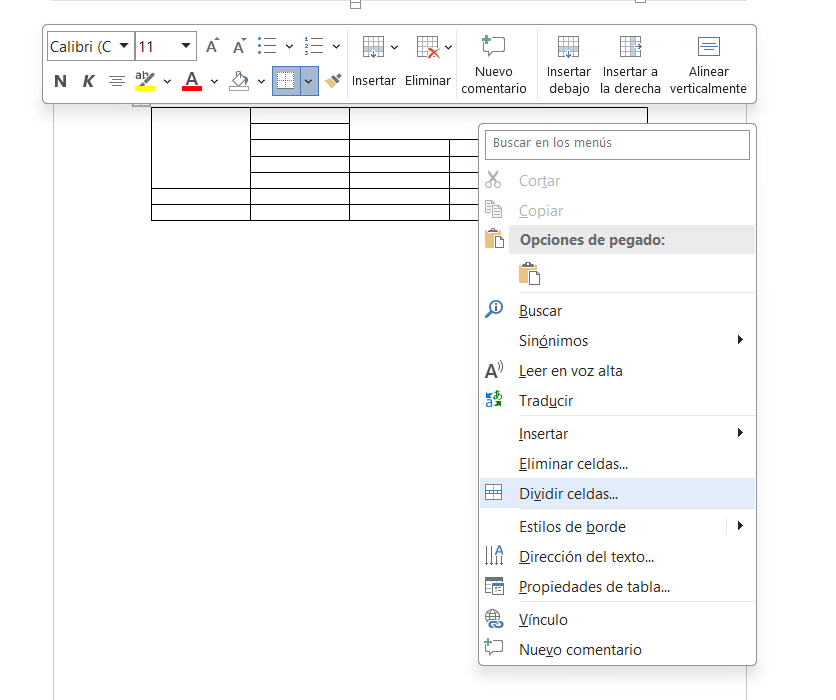The height and width of the screenshot is (700, 836).
Task: Click the shading paint bucket icon
Action: [239, 81]
